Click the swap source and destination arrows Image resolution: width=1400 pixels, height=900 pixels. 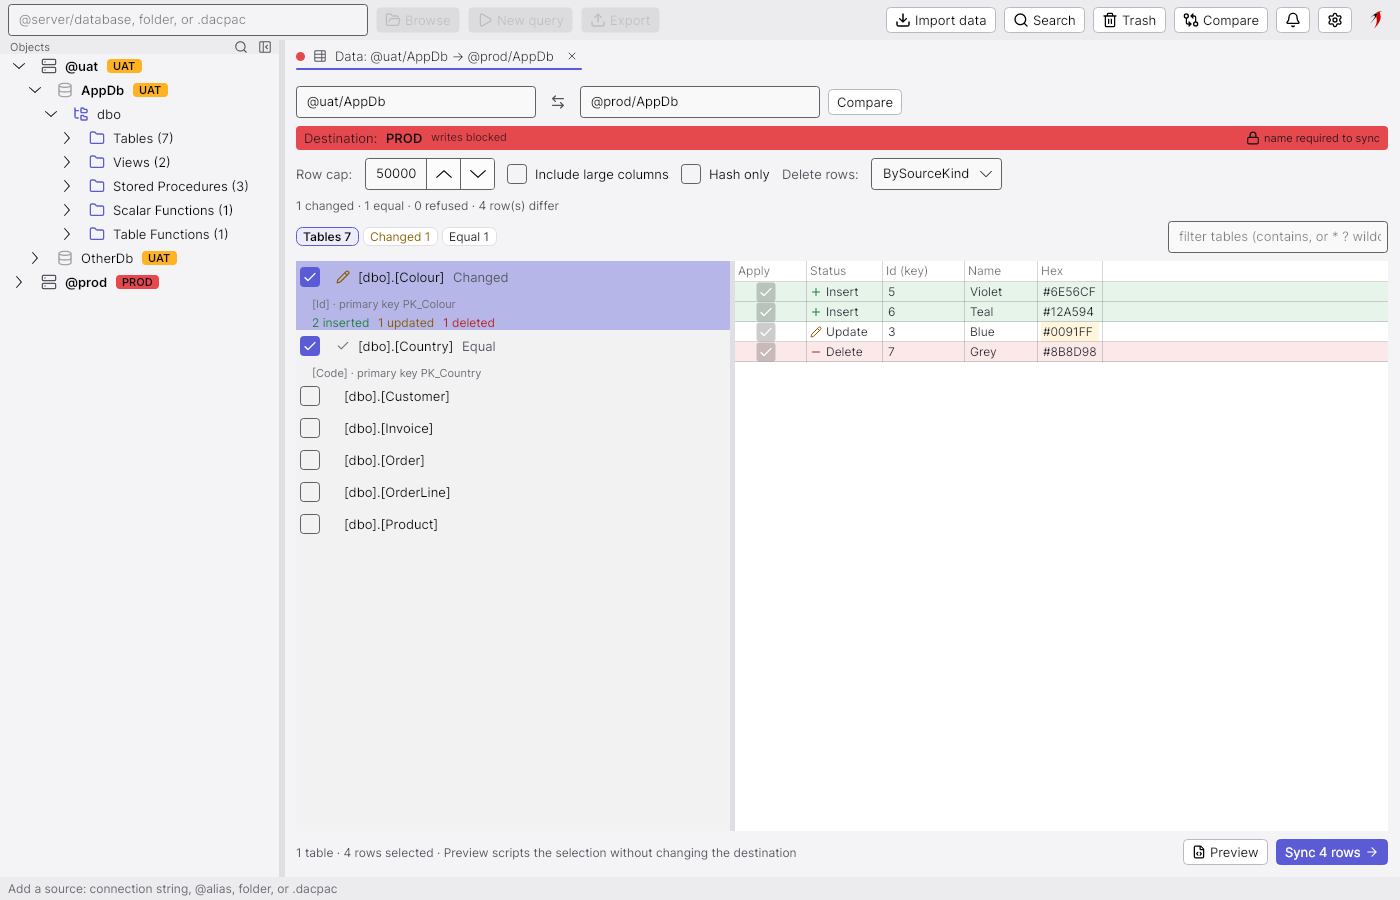(x=558, y=102)
